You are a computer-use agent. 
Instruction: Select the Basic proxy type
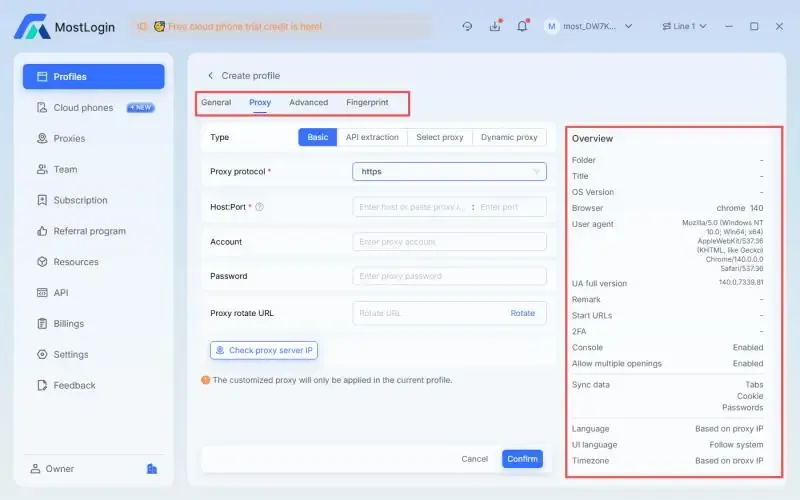click(x=317, y=137)
